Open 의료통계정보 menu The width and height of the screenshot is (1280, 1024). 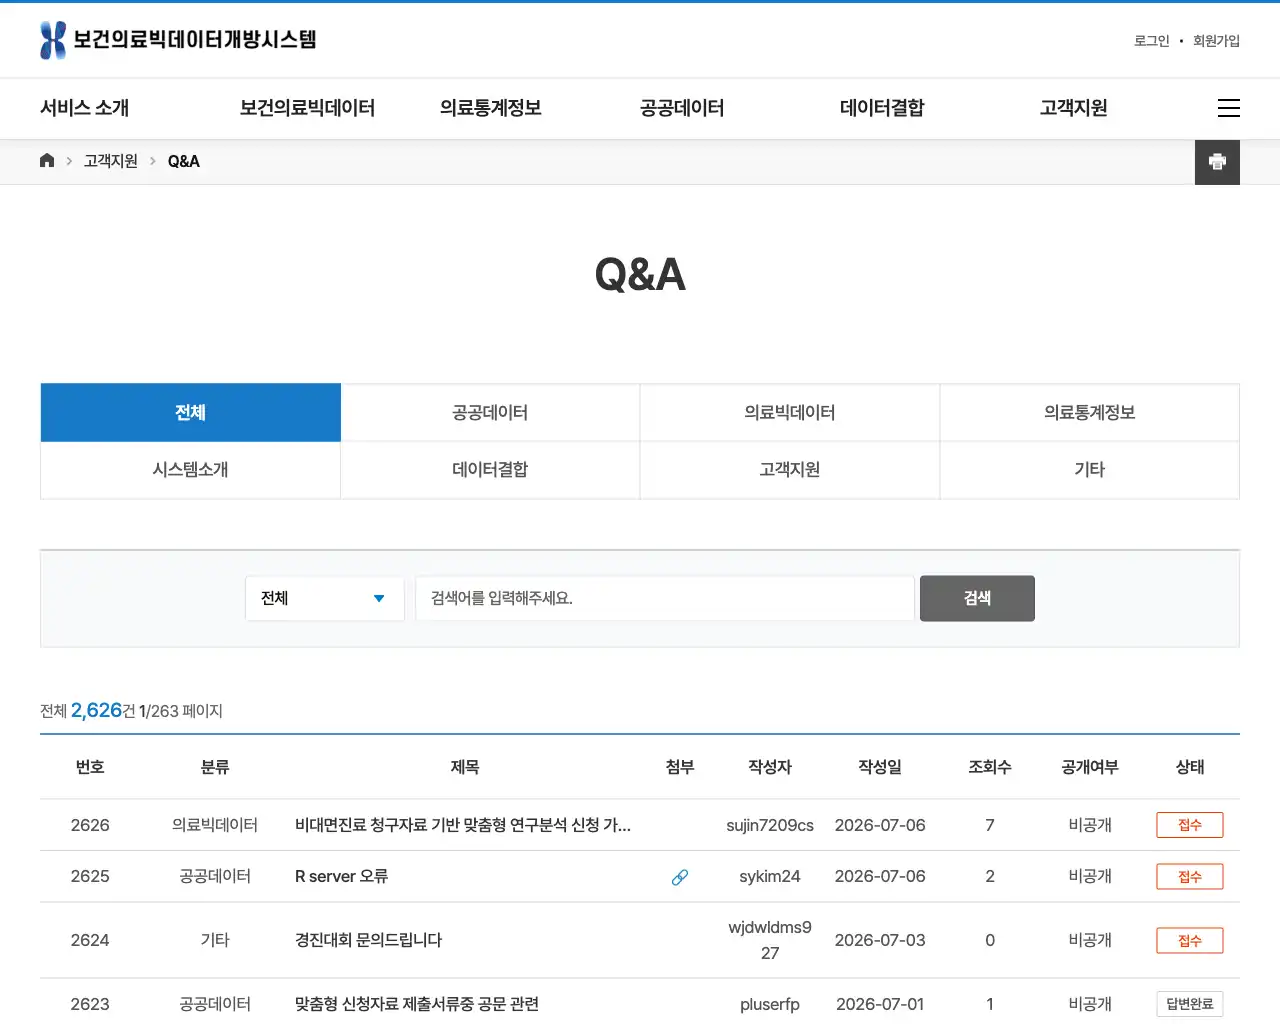[491, 108]
